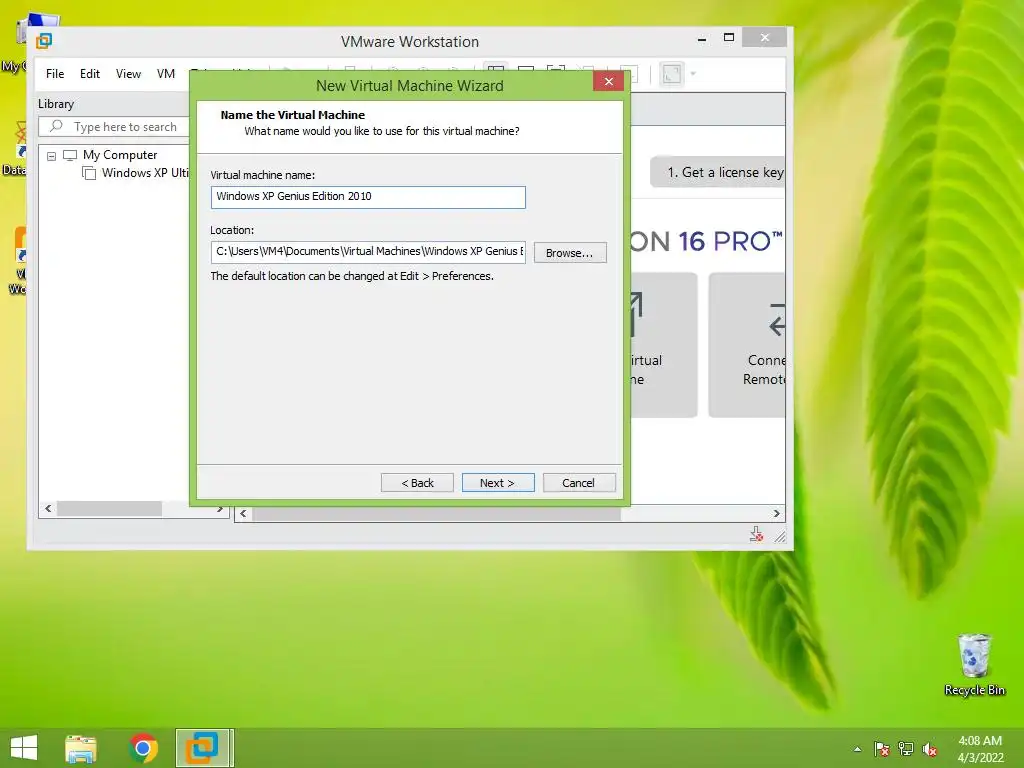Image resolution: width=1024 pixels, height=768 pixels.
Task: Click the main pane scrollbar right arrow
Action: (x=776, y=514)
